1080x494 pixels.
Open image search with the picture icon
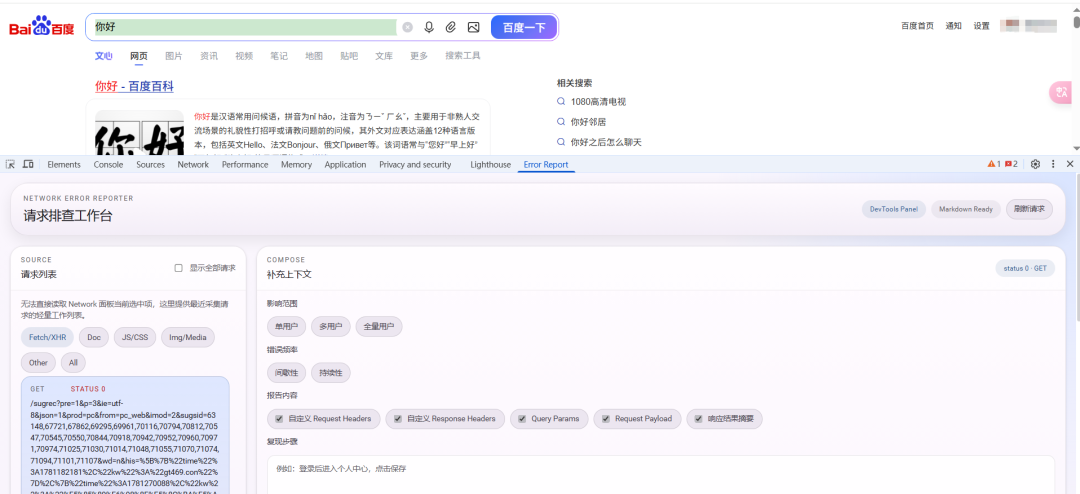coord(473,28)
